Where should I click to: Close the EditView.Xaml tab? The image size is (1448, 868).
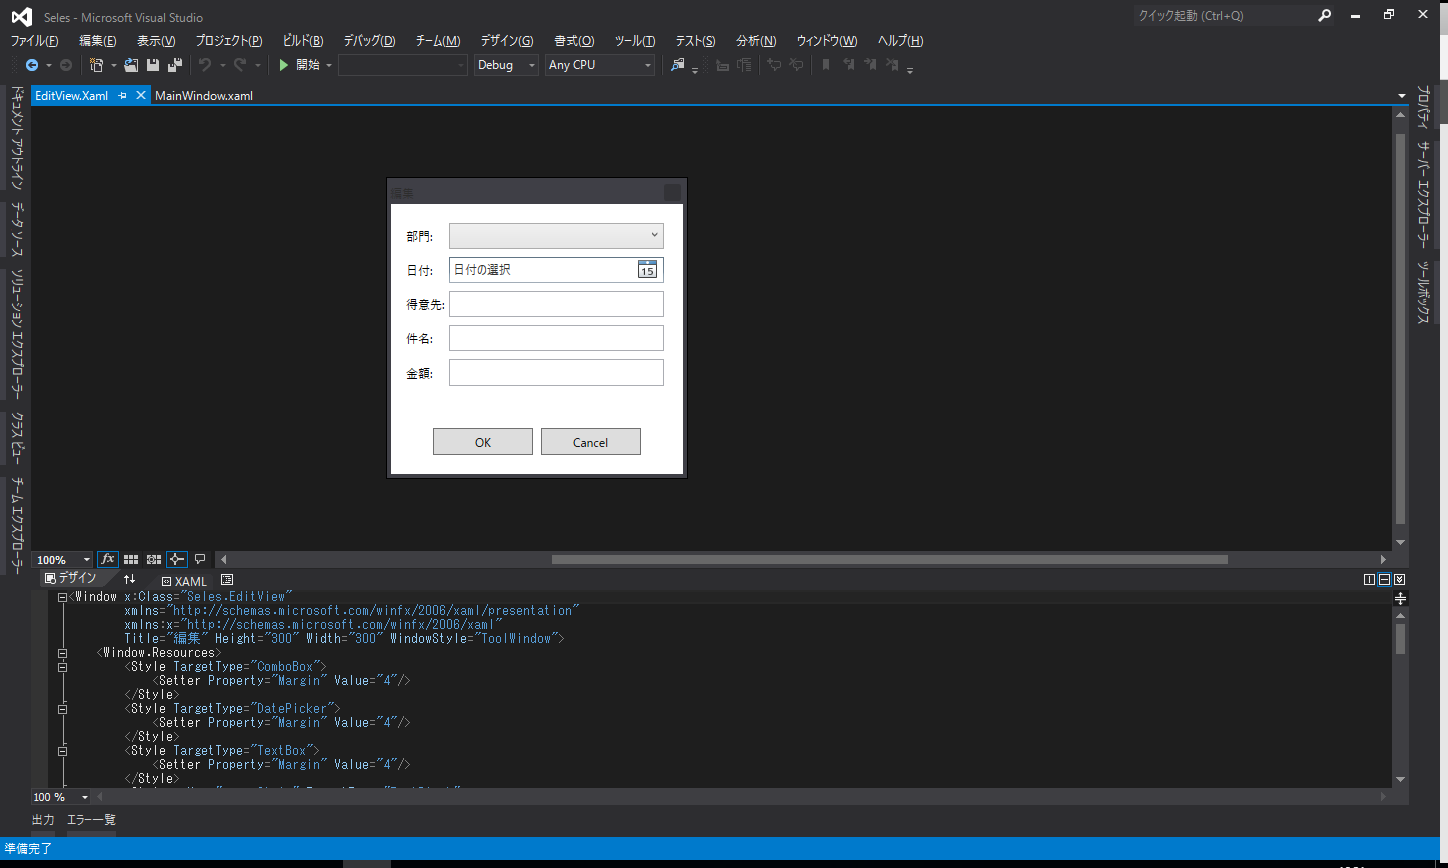141,96
